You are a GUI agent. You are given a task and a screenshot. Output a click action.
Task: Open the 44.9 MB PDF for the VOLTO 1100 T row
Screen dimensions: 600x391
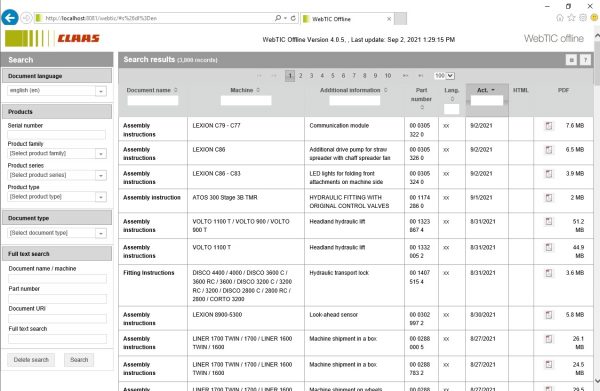point(549,248)
